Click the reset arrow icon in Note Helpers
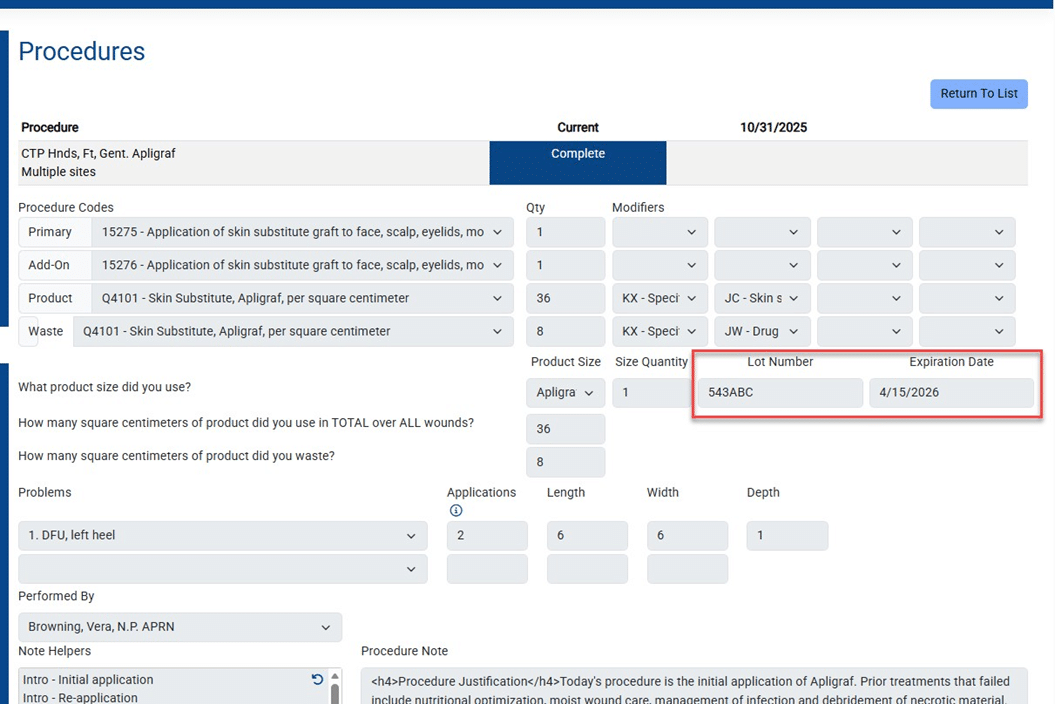The height and width of the screenshot is (704, 1055). [x=317, y=680]
